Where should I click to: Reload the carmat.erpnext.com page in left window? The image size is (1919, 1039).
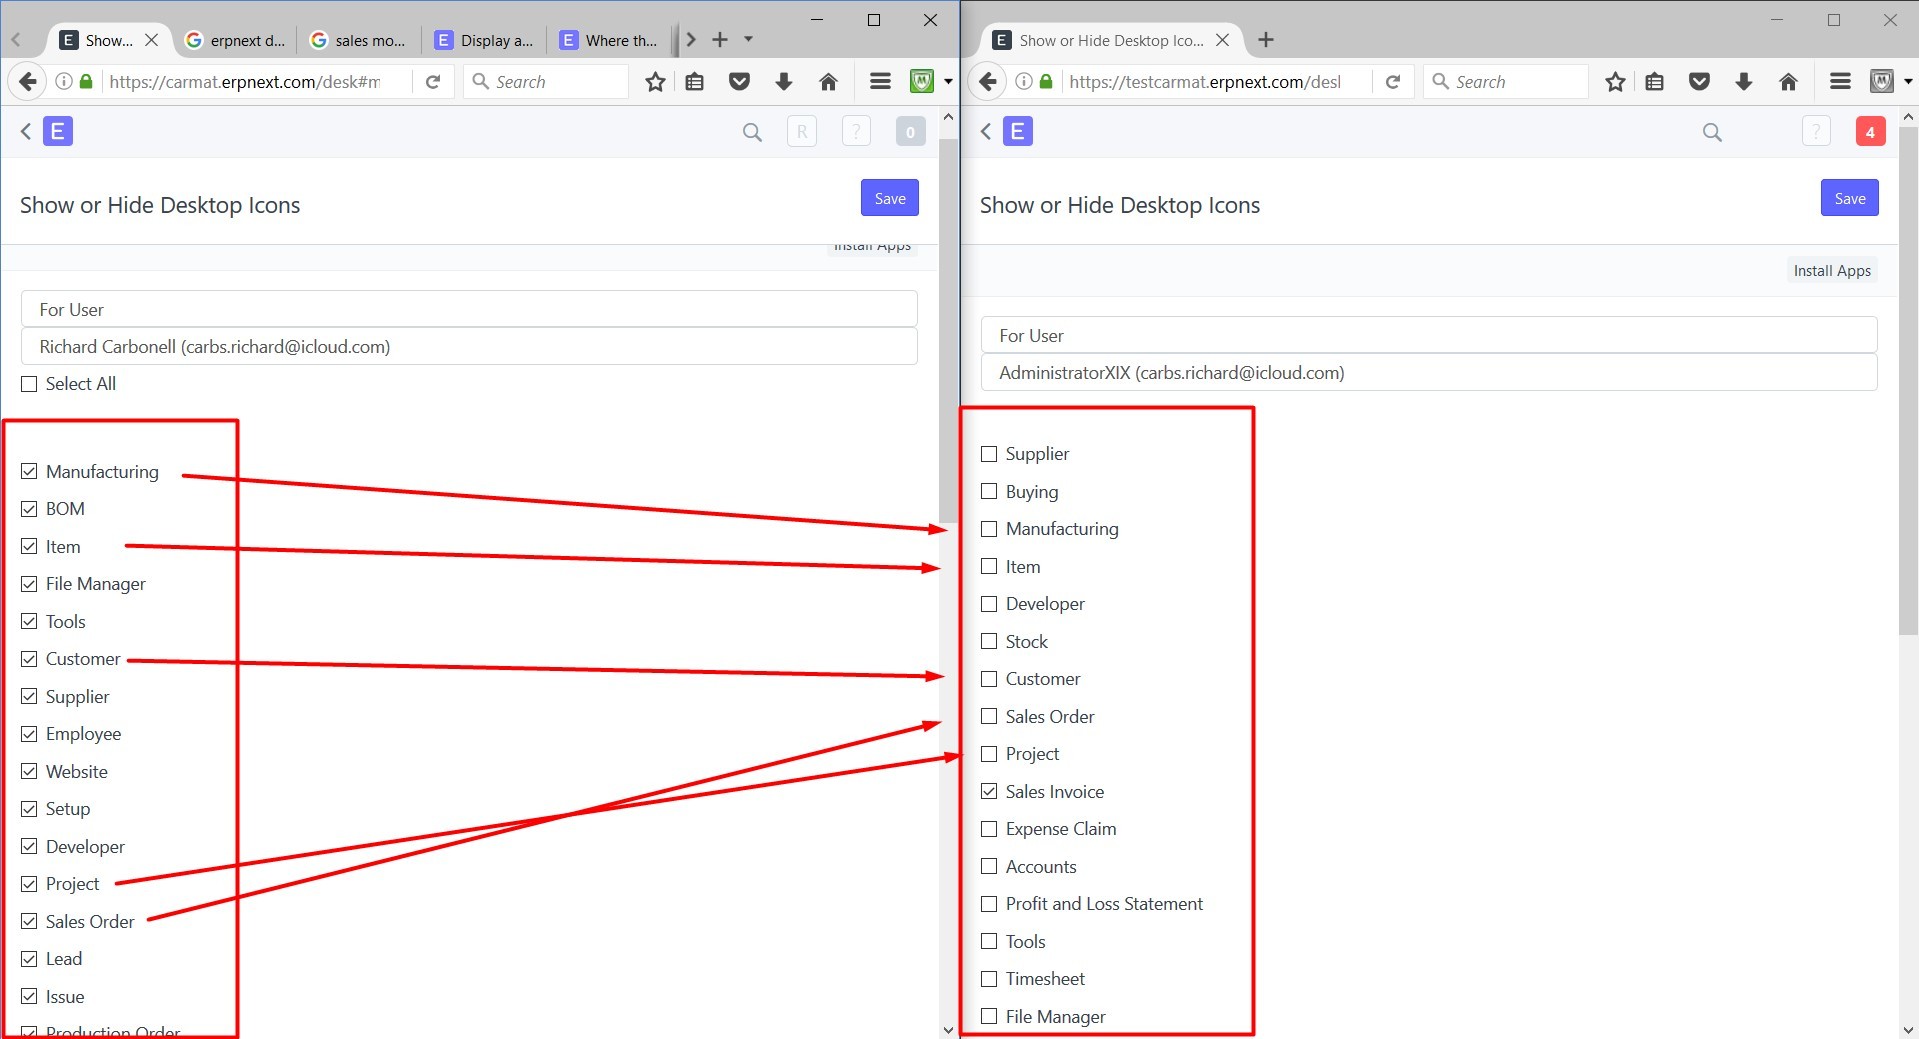pyautogui.click(x=433, y=82)
